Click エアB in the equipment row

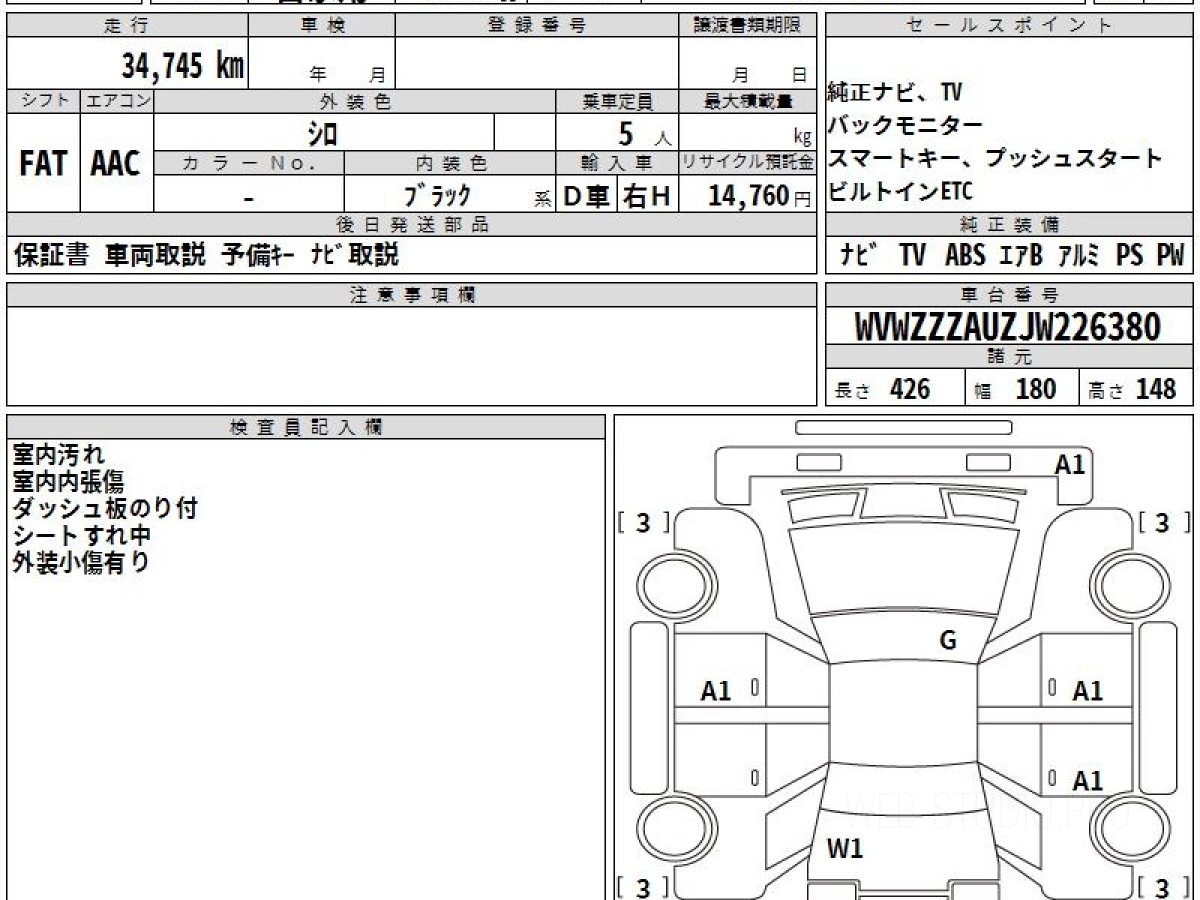pyautogui.click(x=1021, y=256)
